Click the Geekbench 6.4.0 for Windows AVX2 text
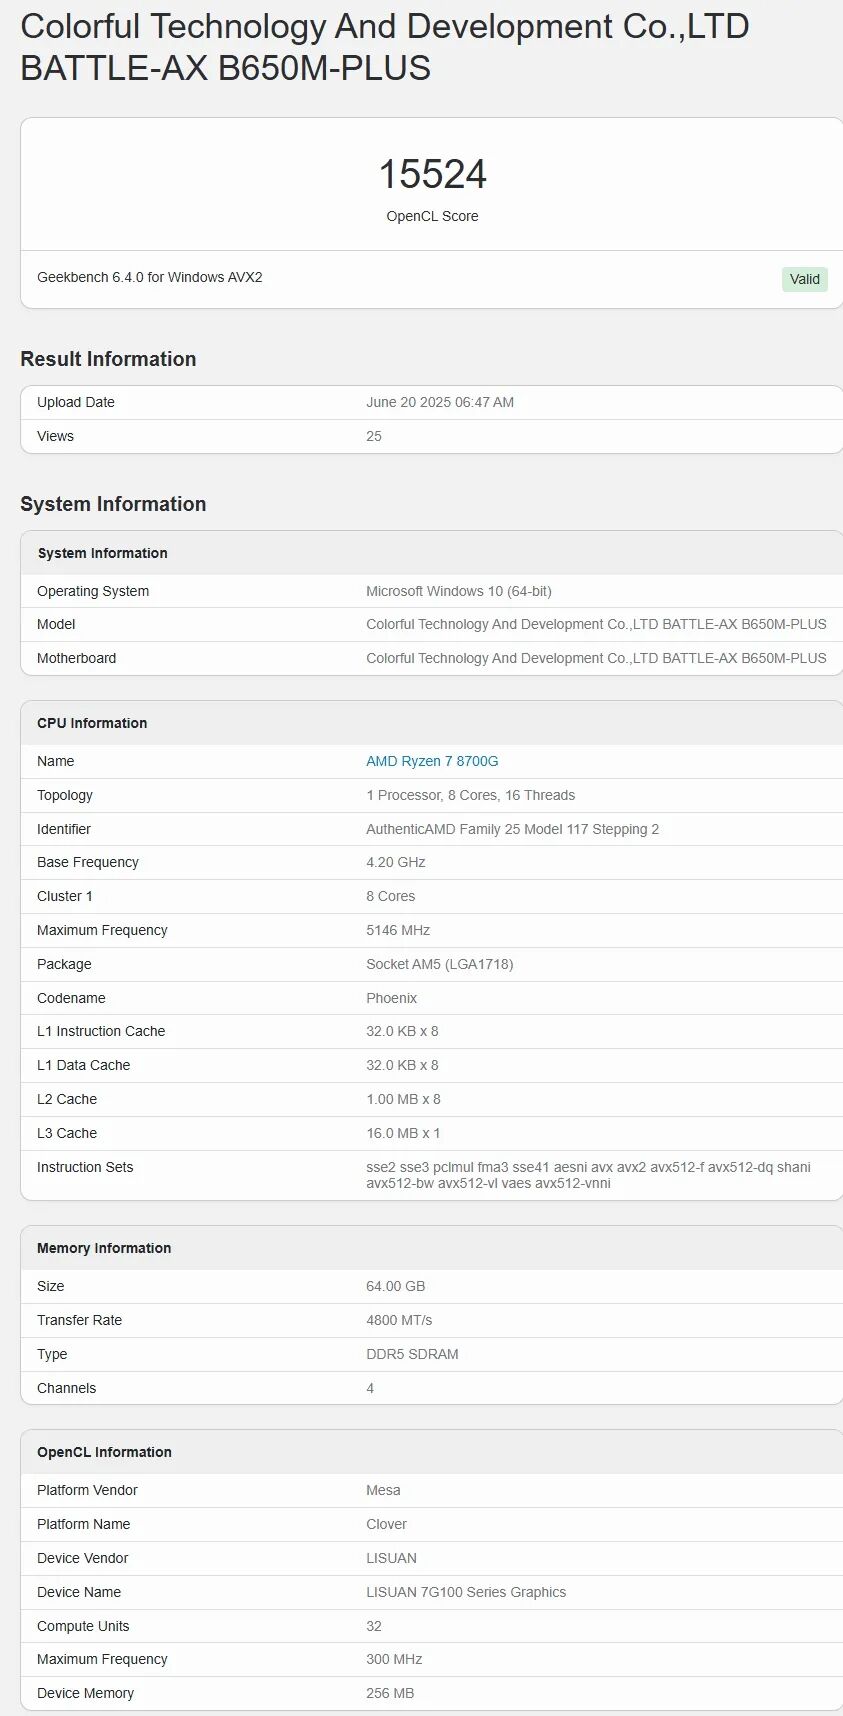The height and width of the screenshot is (1716, 843). 150,277
